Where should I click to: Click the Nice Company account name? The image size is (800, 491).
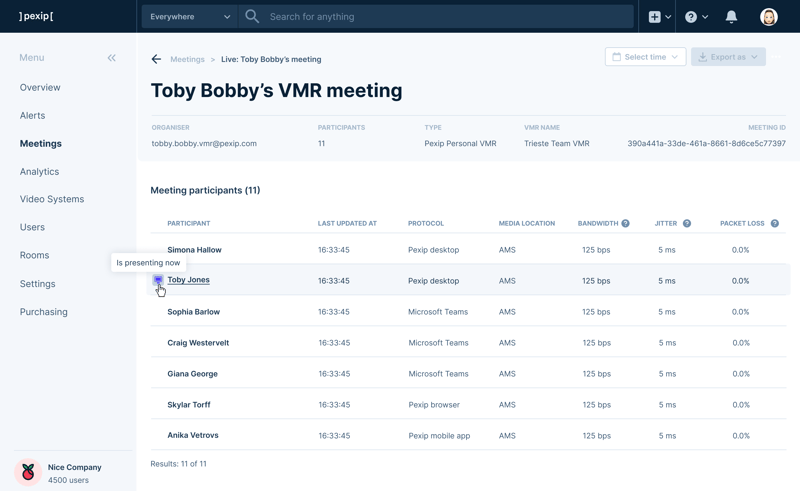(74, 467)
